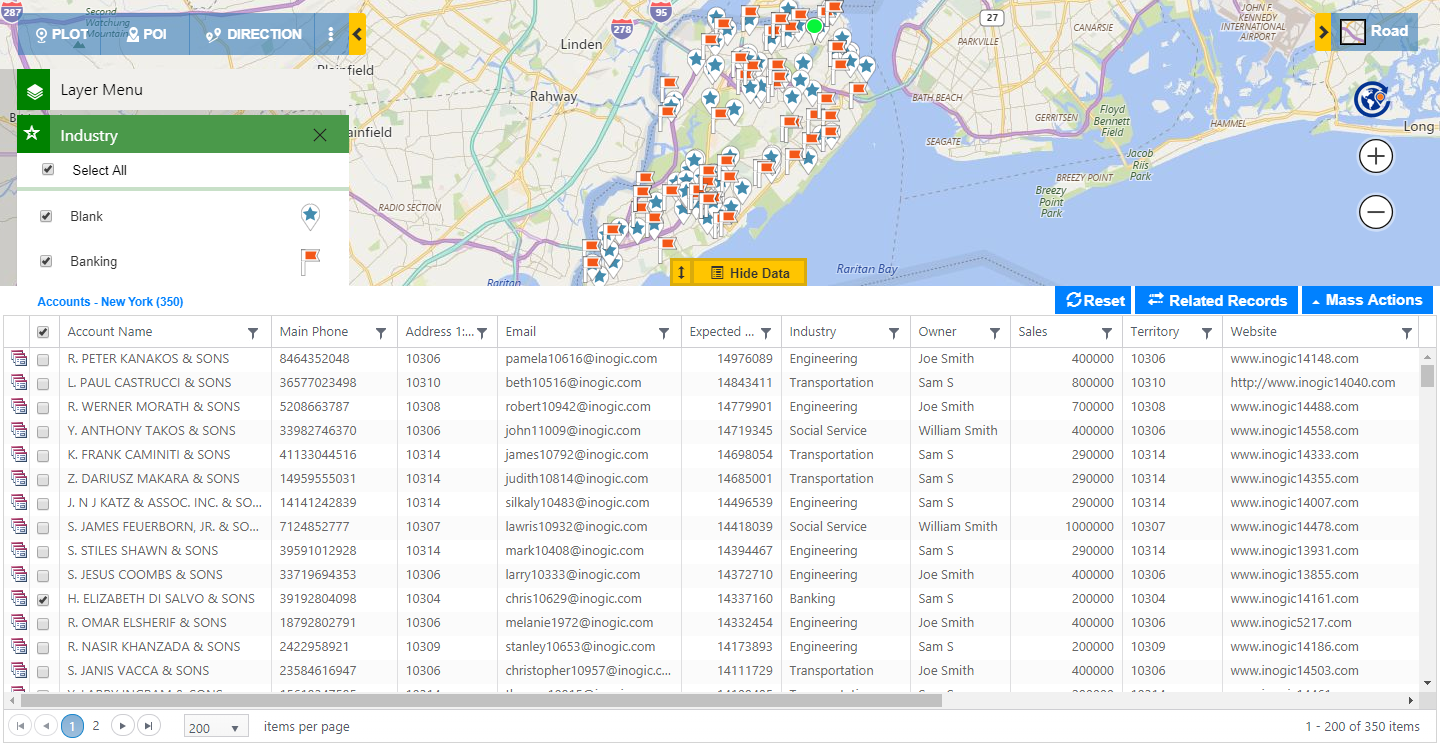
Task: Expand the Mass Actions menu
Action: coord(1367,300)
